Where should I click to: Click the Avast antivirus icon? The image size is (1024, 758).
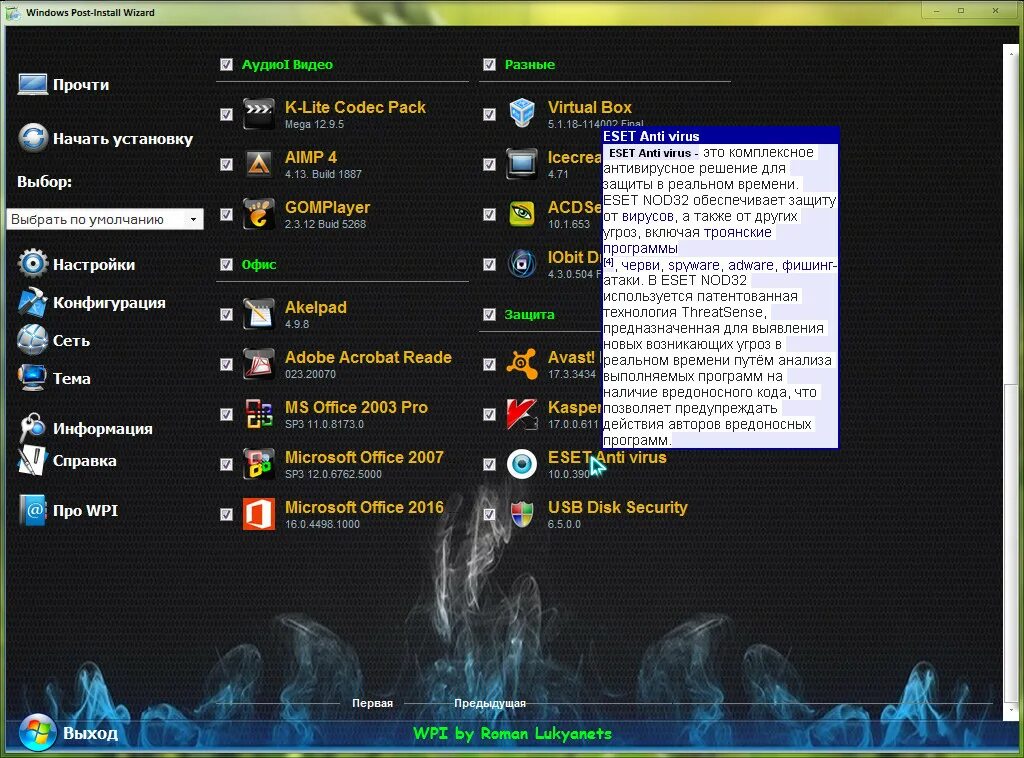tap(521, 364)
